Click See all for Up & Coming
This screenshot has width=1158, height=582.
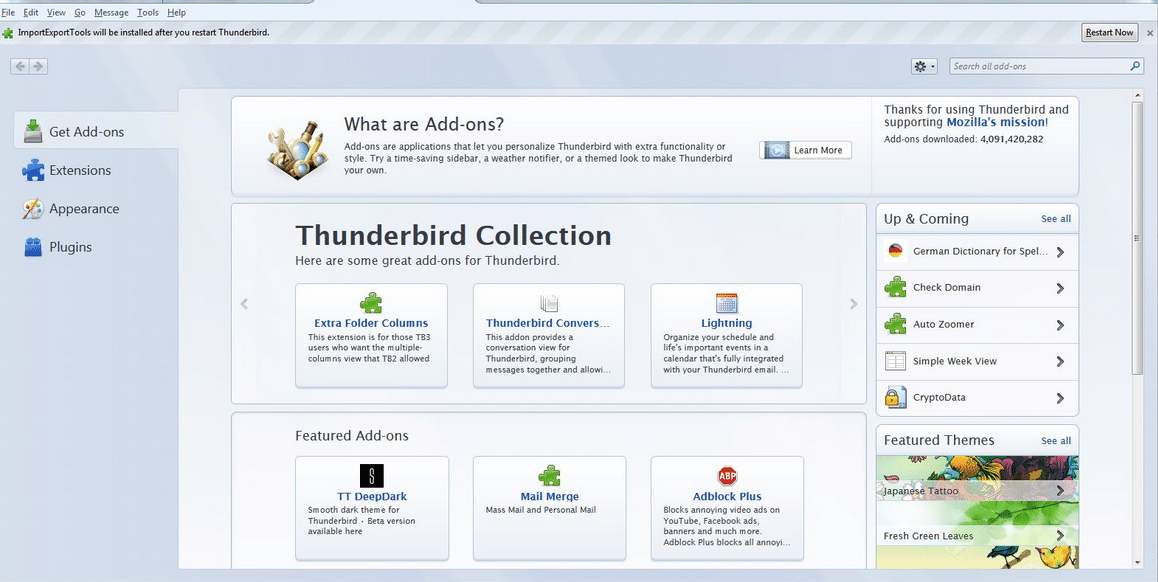pyautogui.click(x=1055, y=219)
